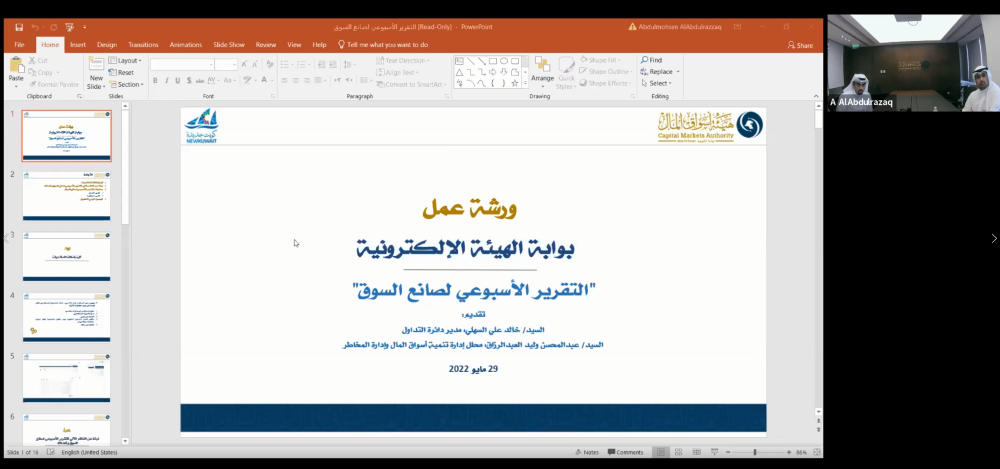Toggle the Comments pane
This screenshot has height=469, width=1000.
[626, 452]
